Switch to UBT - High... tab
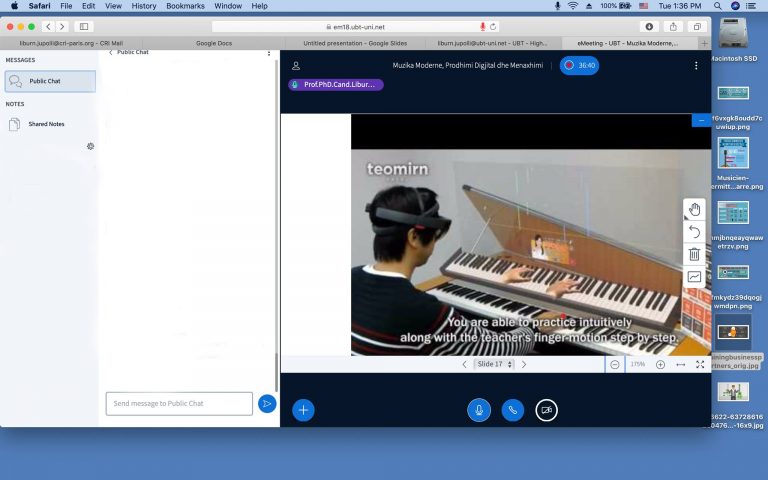 (x=493, y=43)
